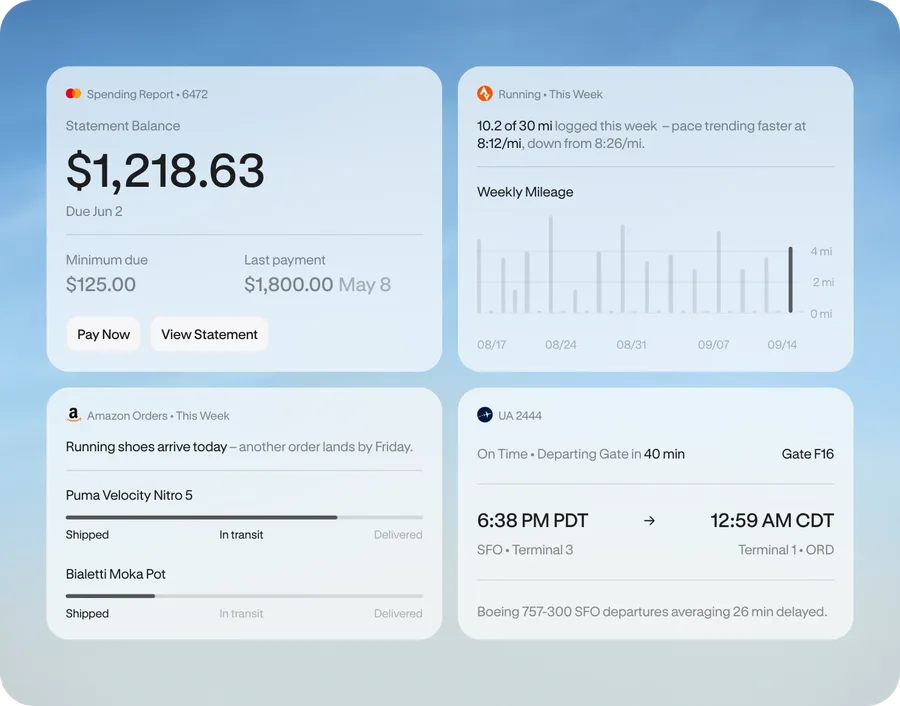
Task: Click the Boeing 757-300 delay note
Action: click(652, 612)
